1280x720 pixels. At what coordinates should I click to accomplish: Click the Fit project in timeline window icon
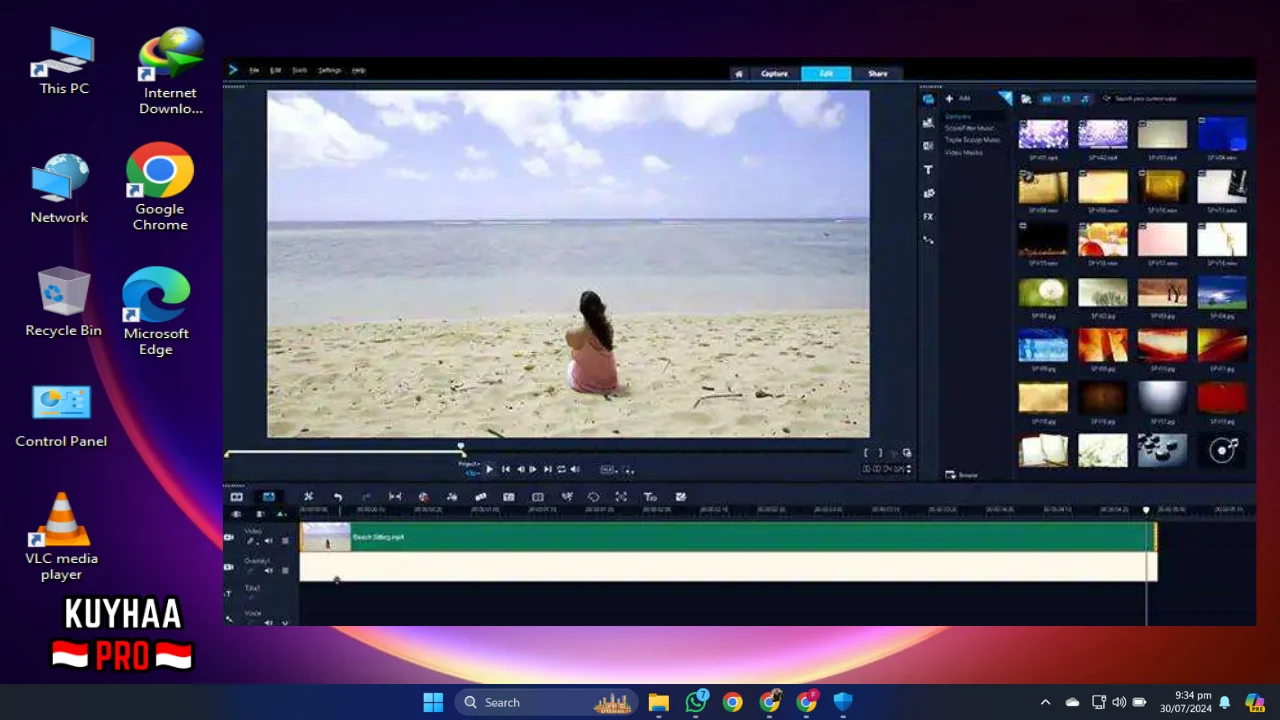click(395, 497)
